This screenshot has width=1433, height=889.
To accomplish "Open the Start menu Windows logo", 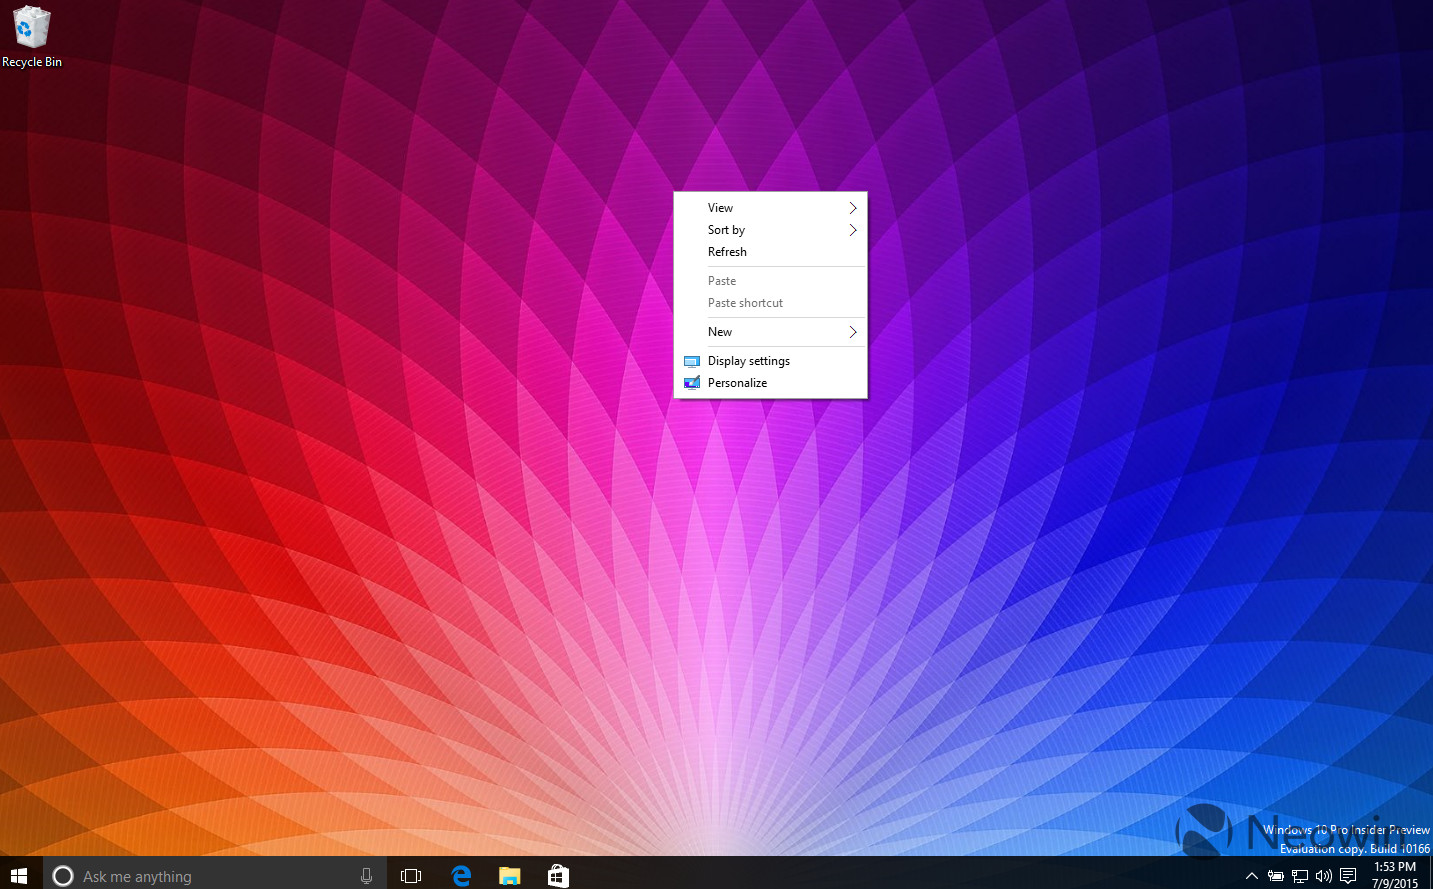I will (19, 876).
